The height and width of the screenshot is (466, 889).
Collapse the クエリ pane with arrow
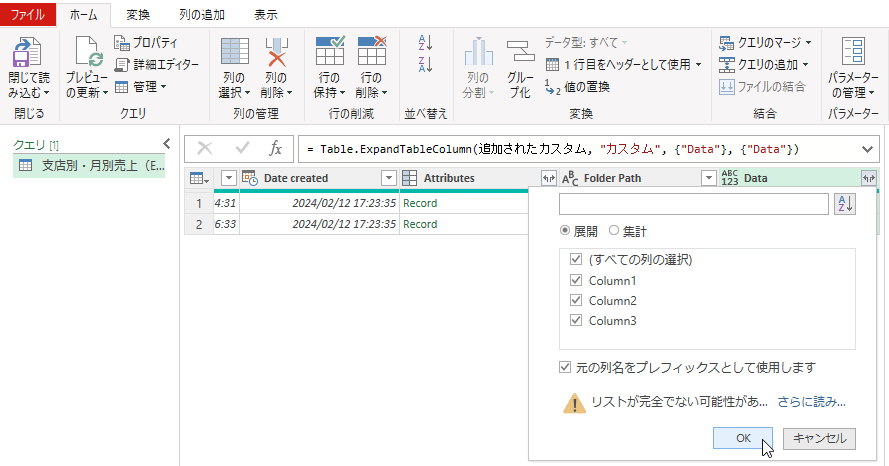(167, 144)
